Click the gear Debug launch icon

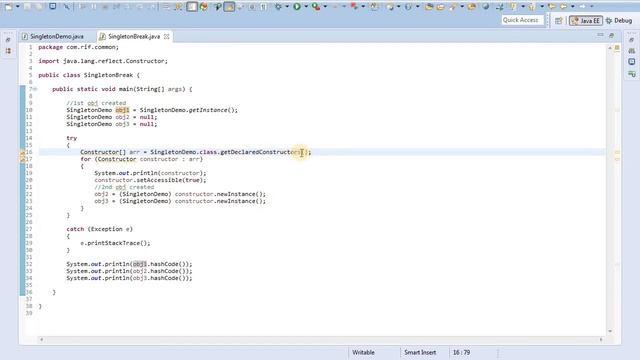click(x=278, y=7)
